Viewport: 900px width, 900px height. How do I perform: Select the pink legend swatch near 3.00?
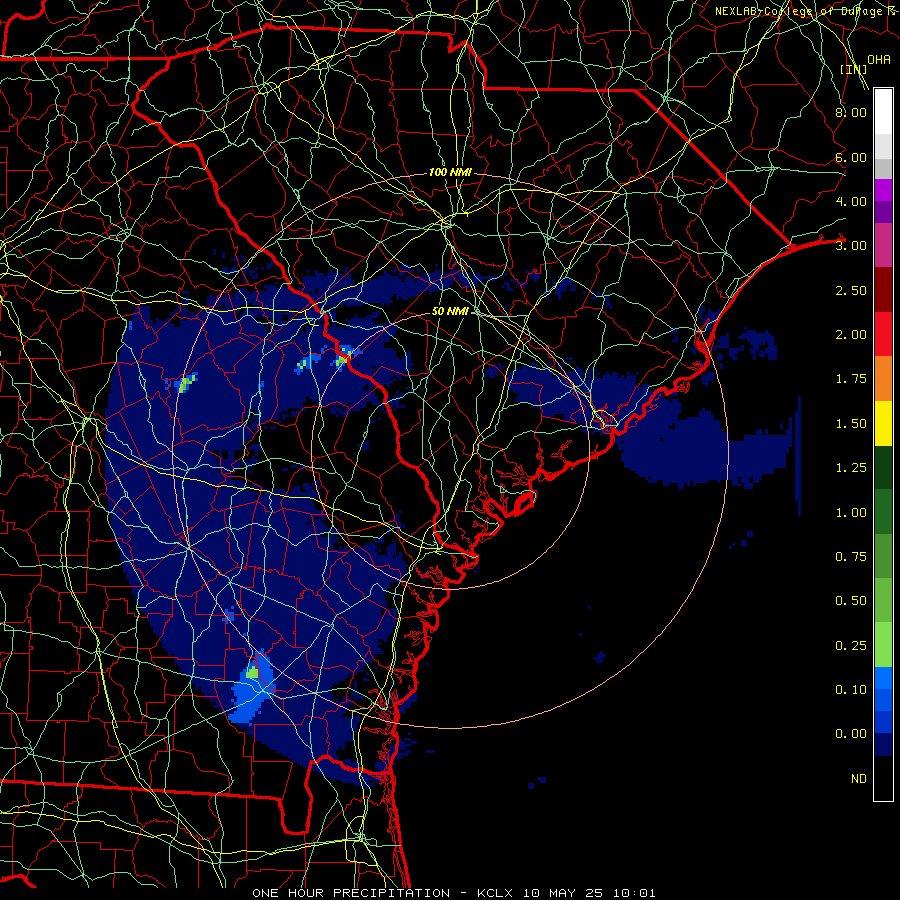coord(883,246)
